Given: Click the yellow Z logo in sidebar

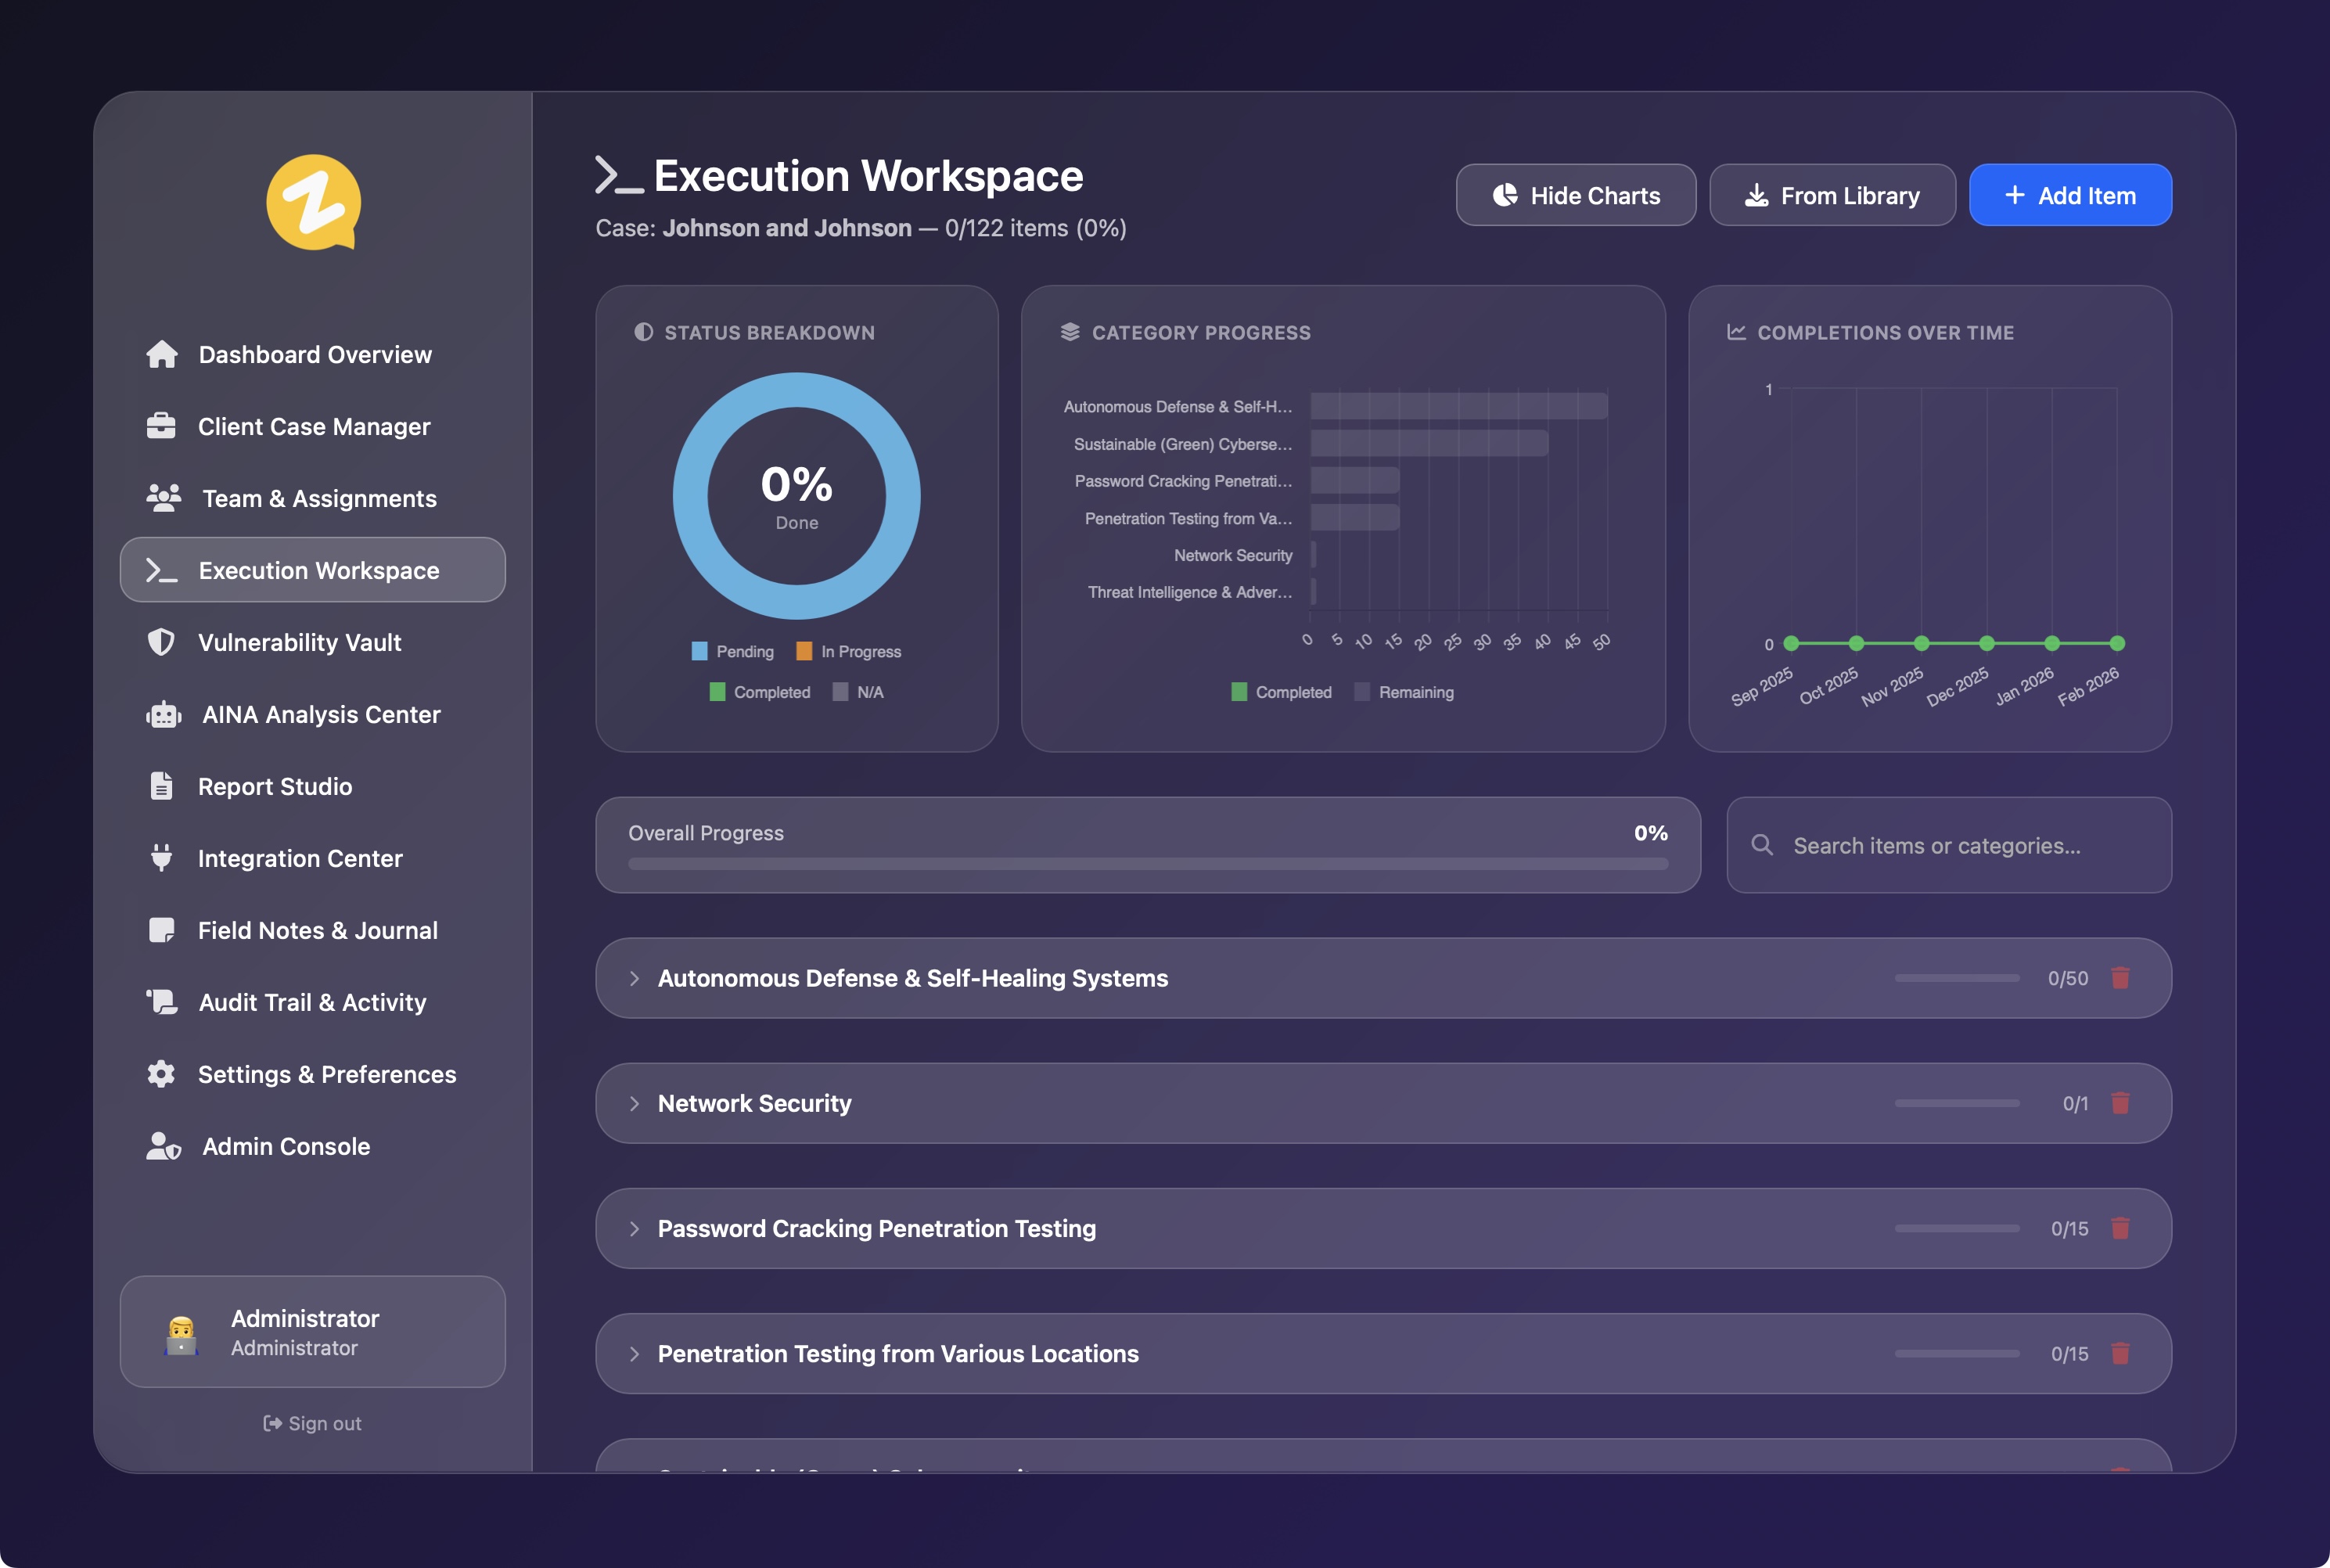Looking at the screenshot, I should (313, 202).
